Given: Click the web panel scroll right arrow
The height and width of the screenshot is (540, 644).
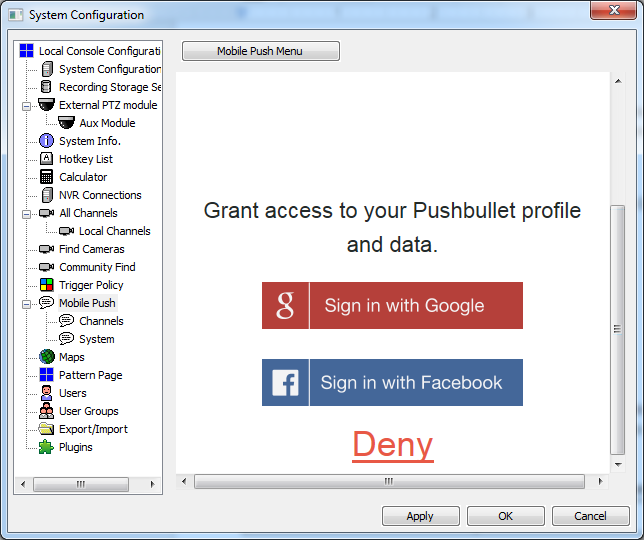Looking at the screenshot, I should [x=600, y=481].
